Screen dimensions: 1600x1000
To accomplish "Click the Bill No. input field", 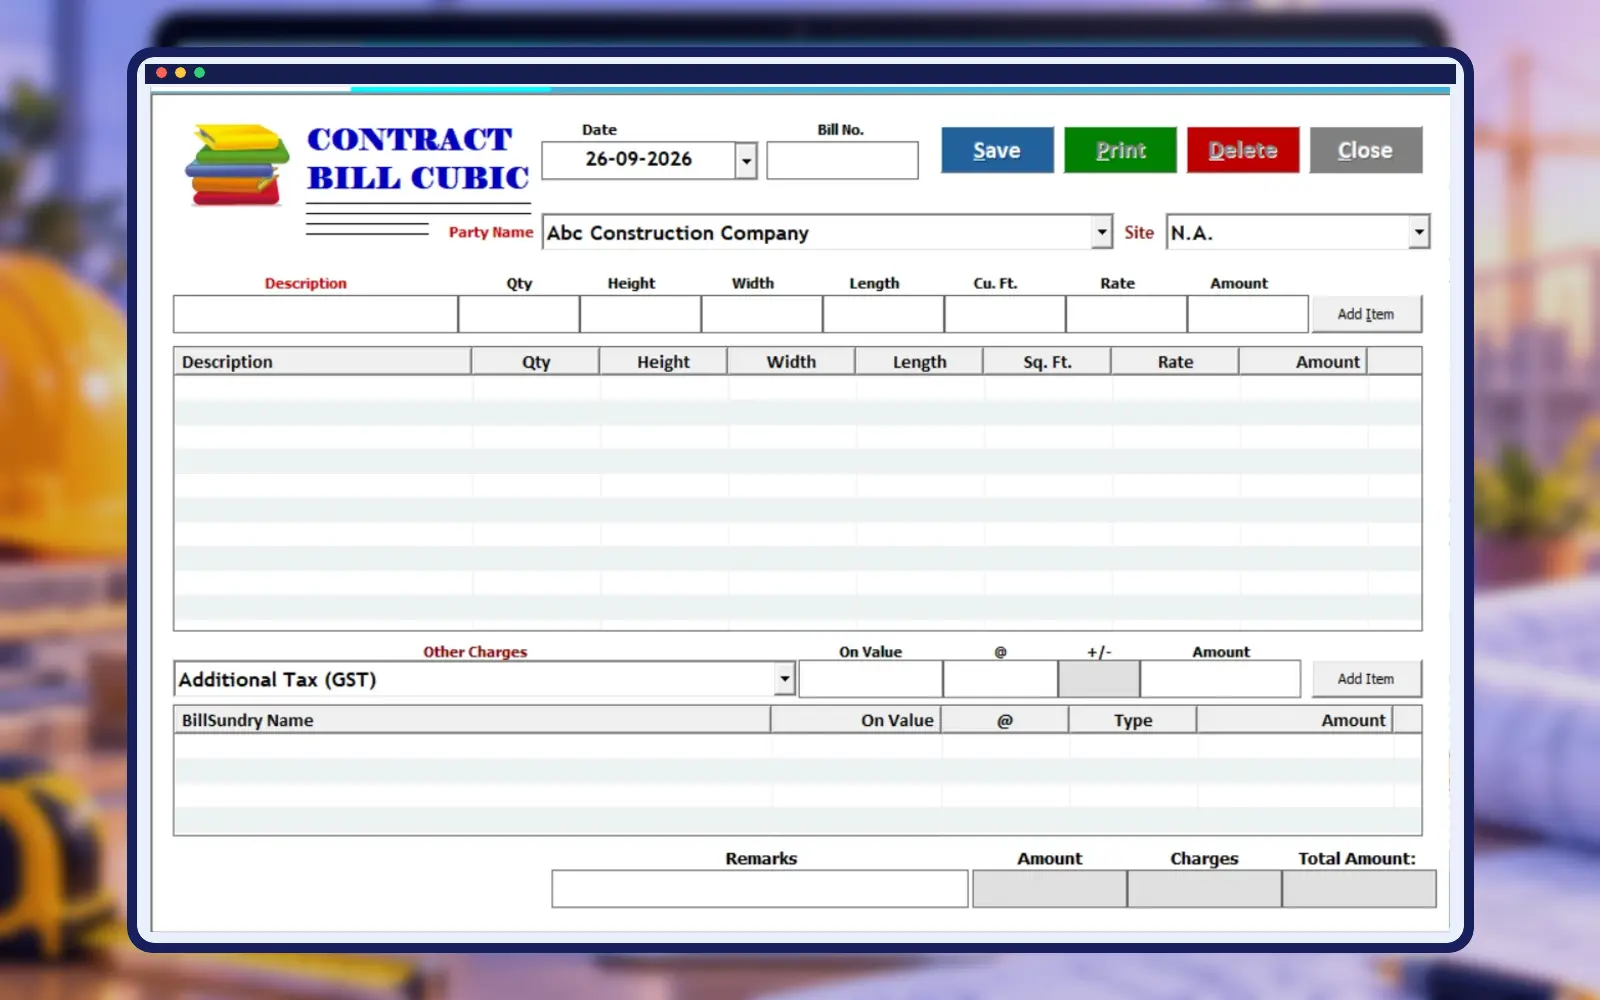I will point(842,160).
